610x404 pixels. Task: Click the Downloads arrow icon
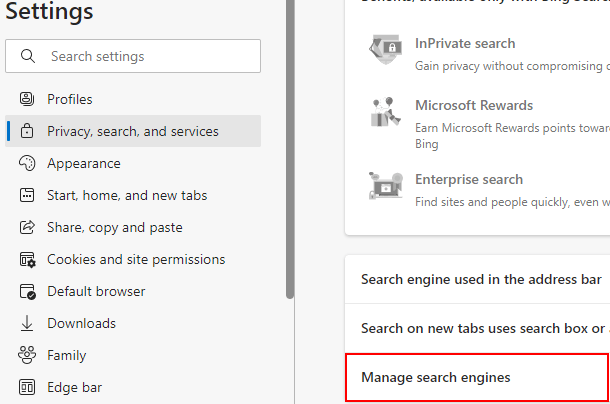[x=28, y=323]
